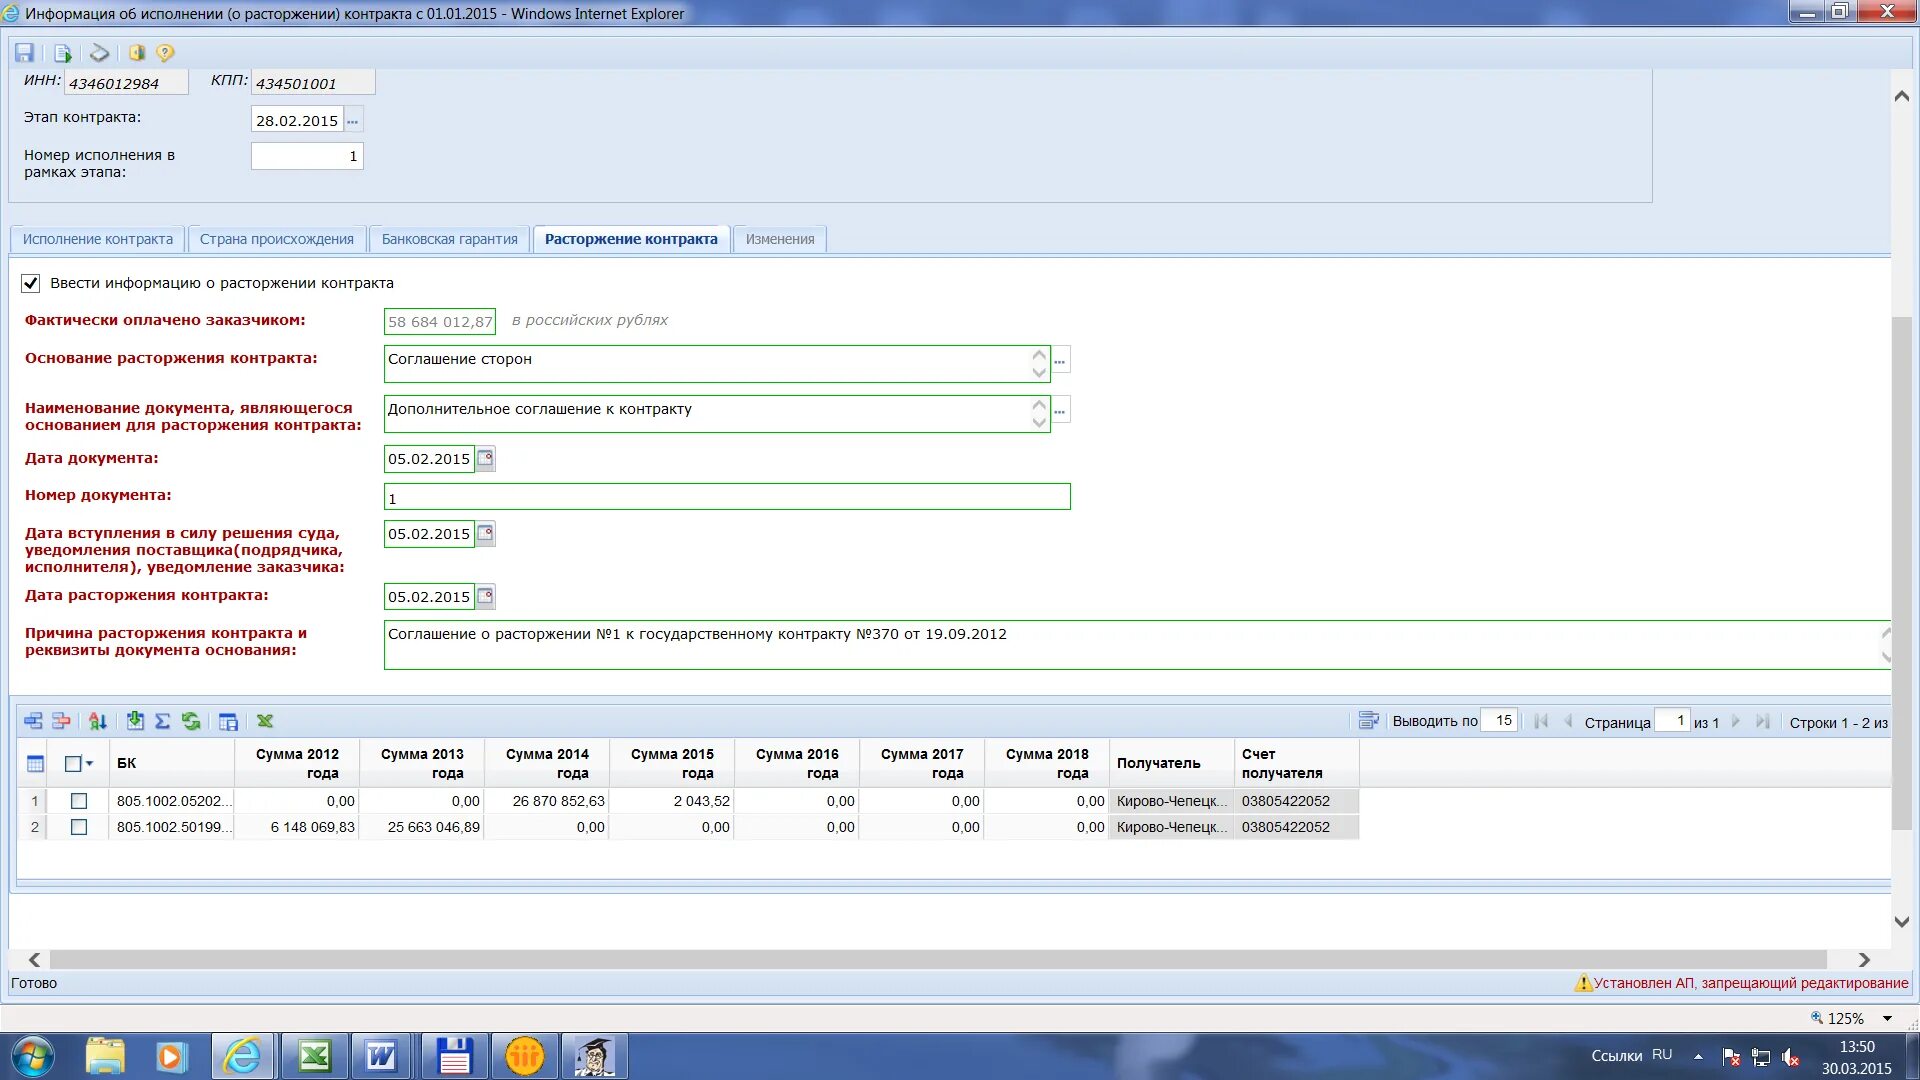Click the save floppy disk toolbar icon
The image size is (1920, 1080).
[25, 53]
